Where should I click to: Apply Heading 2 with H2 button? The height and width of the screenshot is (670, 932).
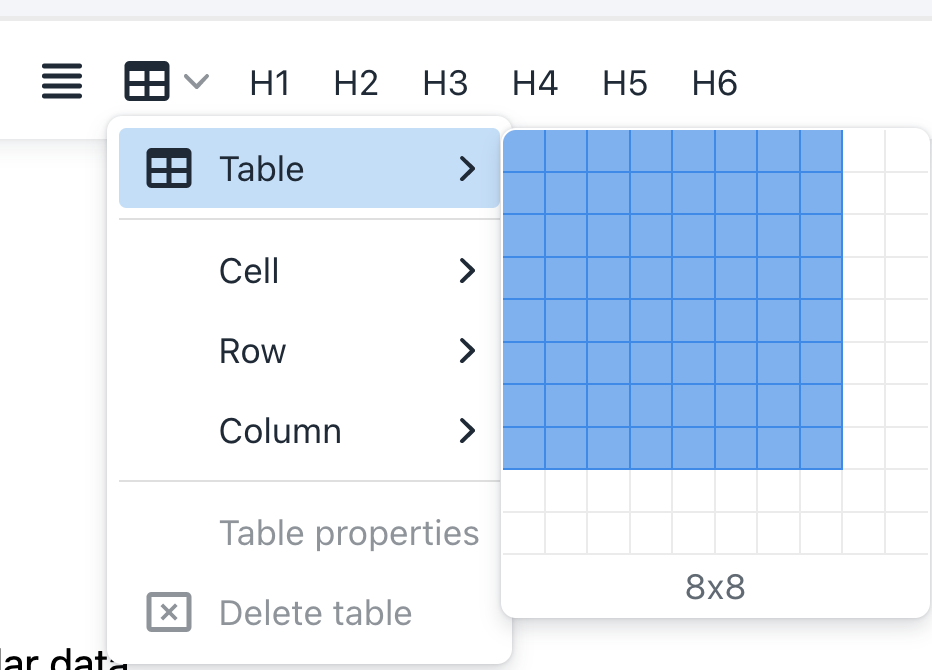(355, 83)
